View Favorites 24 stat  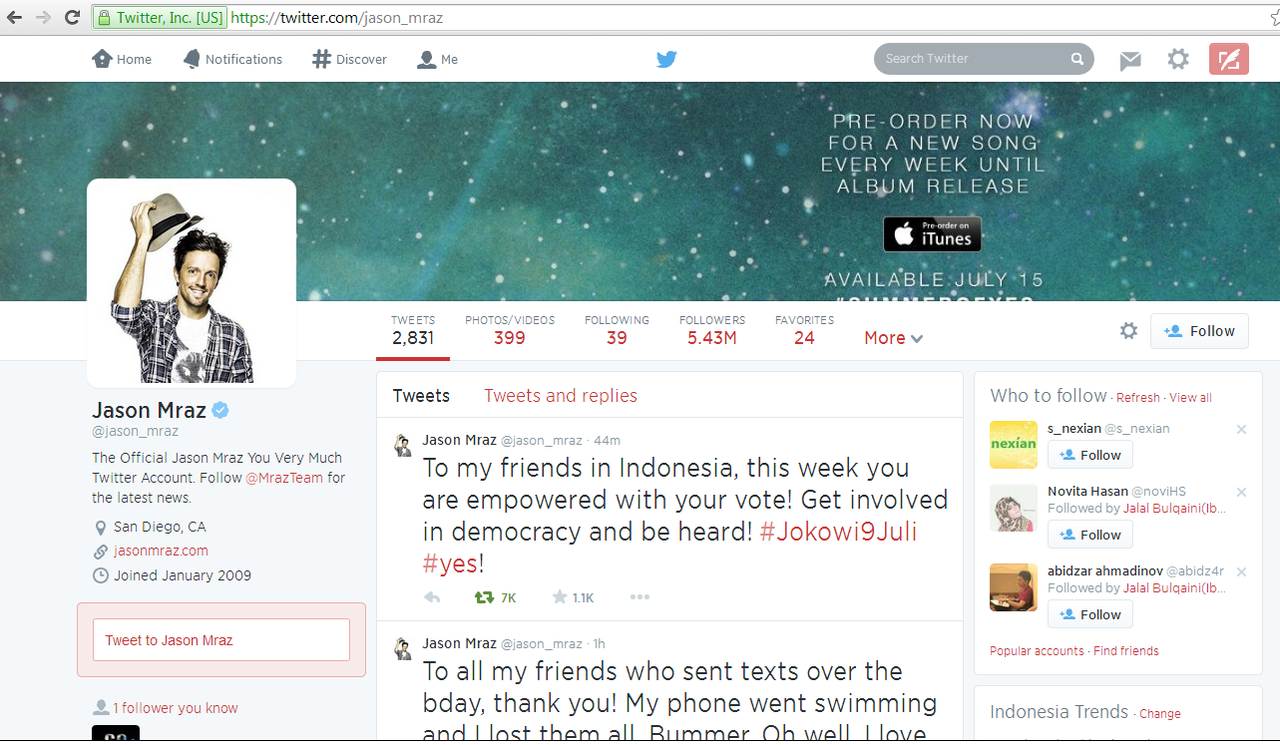click(804, 331)
